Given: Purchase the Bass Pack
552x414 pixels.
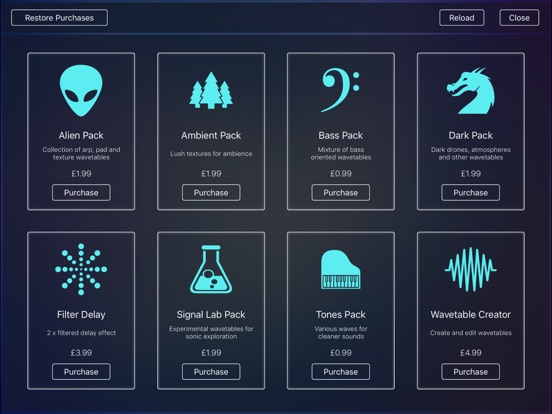Looking at the screenshot, I should 340,193.
